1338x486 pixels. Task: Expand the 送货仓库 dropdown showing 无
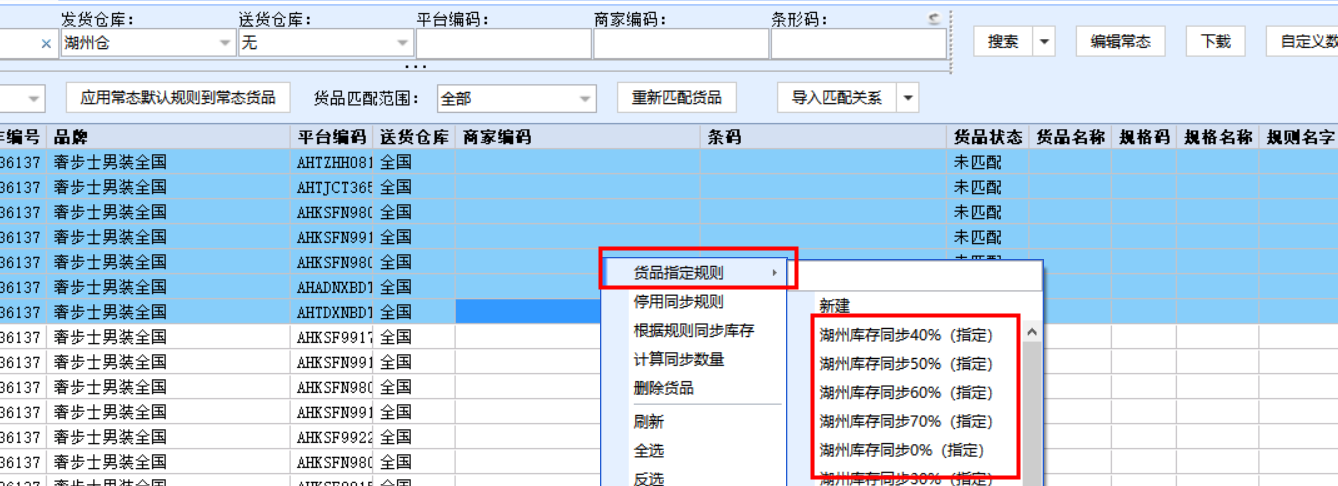(x=403, y=44)
